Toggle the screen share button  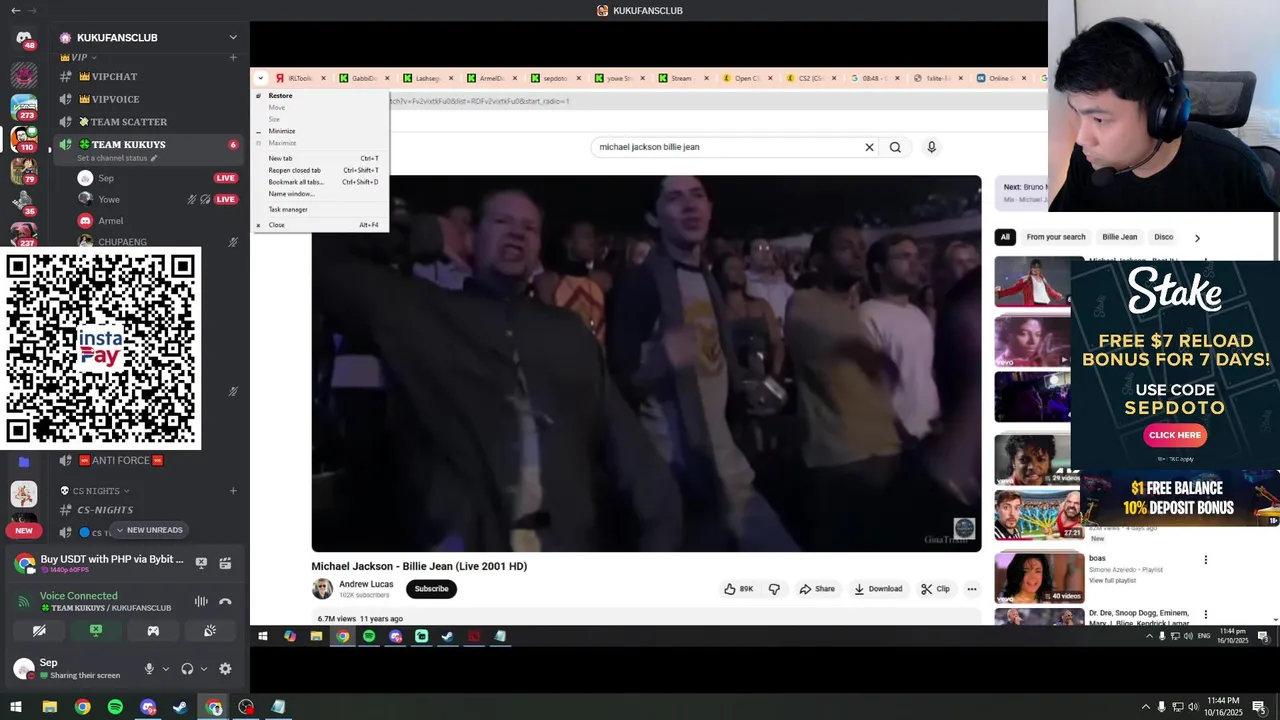(x=96, y=631)
